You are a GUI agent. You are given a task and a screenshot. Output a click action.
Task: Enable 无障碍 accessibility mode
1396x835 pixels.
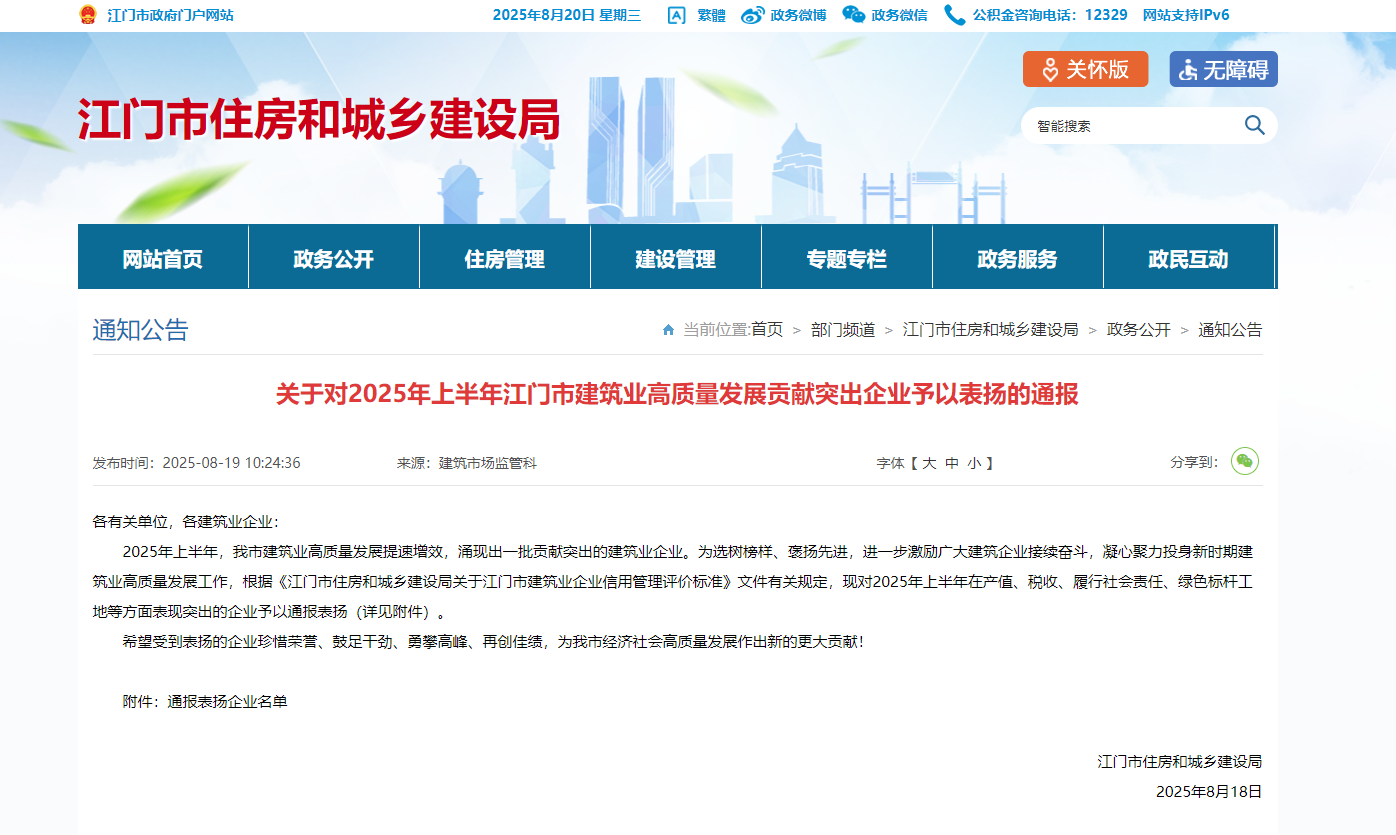1223,69
